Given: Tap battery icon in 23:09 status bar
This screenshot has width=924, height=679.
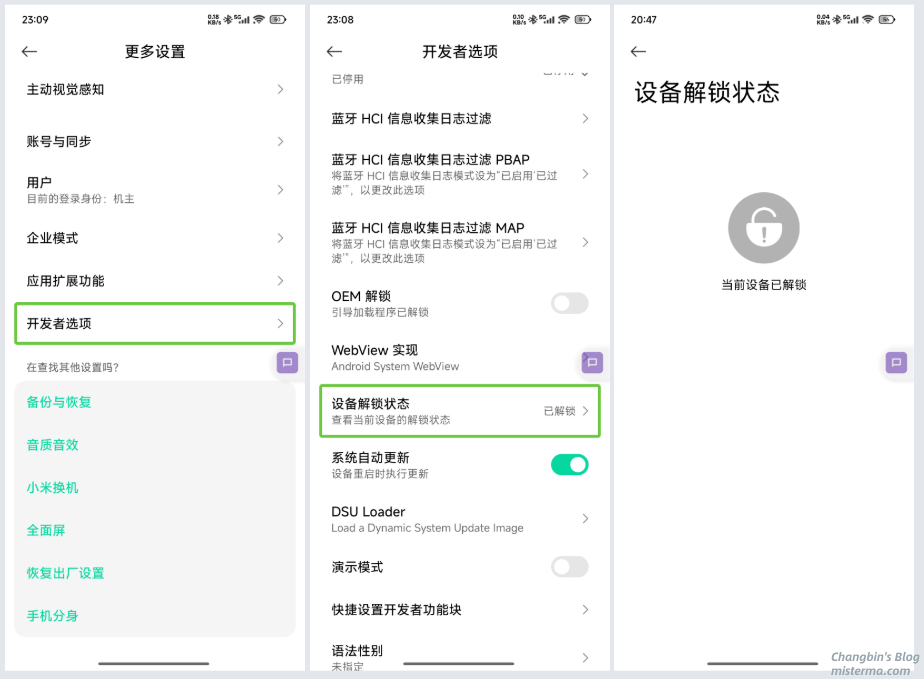Looking at the screenshot, I should [x=277, y=19].
